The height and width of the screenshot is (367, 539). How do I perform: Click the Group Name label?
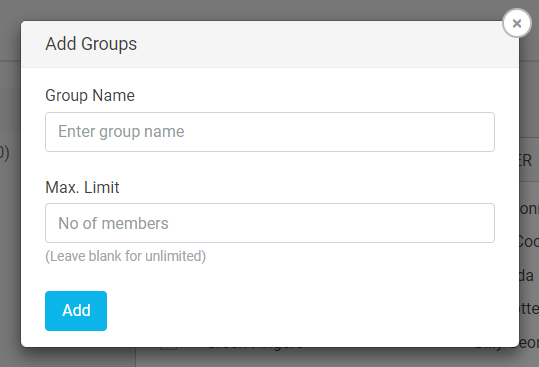90,96
